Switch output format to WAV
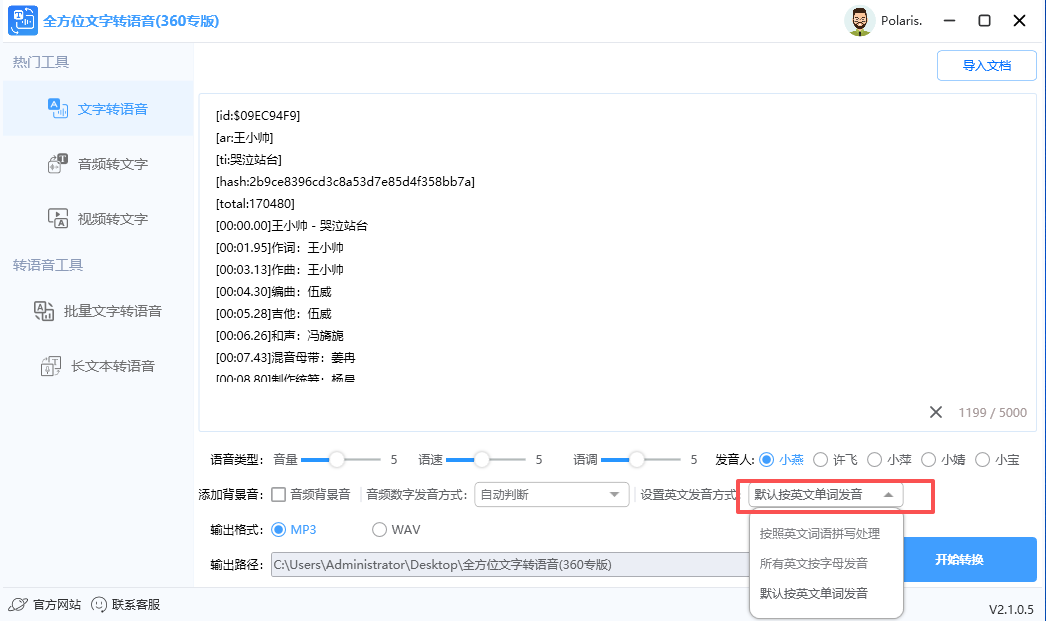 pos(380,529)
